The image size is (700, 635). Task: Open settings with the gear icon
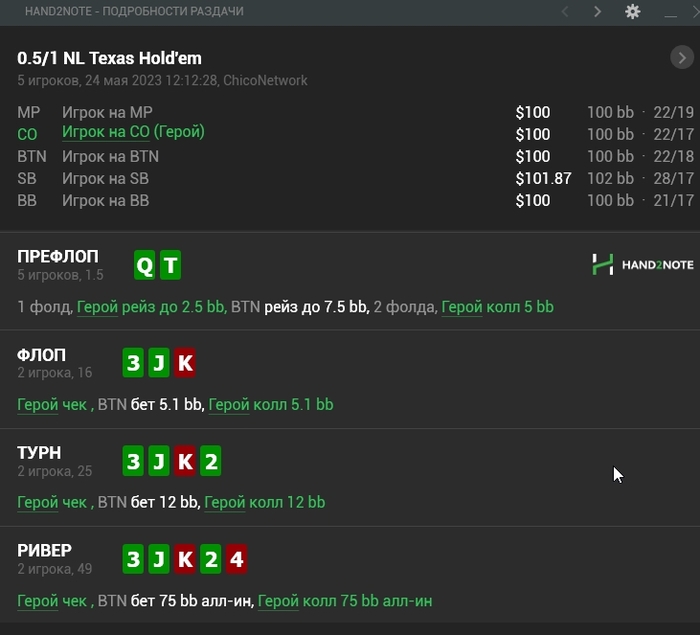coord(632,12)
